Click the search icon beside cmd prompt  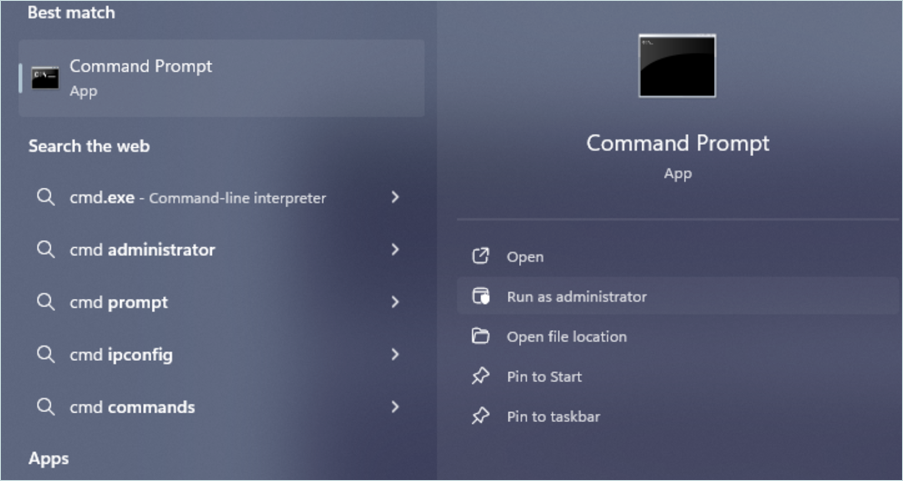click(45, 302)
